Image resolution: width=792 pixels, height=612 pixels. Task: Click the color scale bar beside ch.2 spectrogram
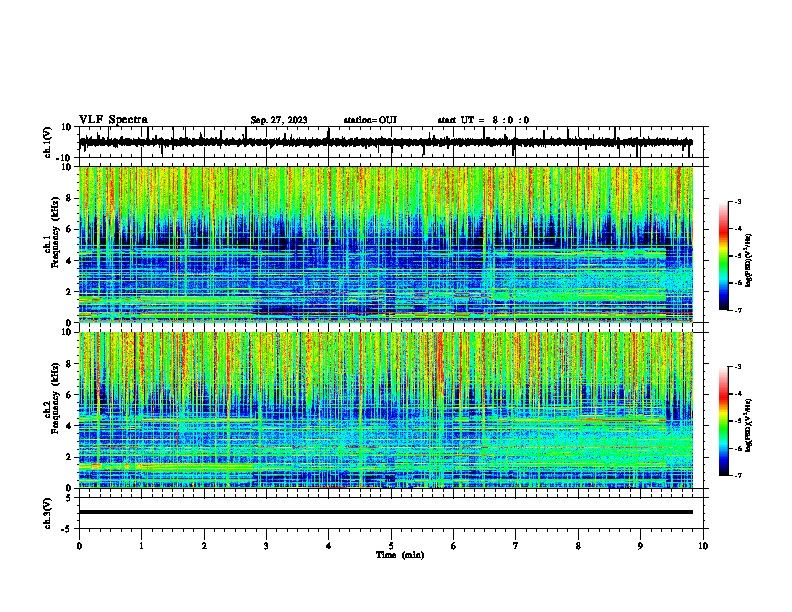(723, 421)
